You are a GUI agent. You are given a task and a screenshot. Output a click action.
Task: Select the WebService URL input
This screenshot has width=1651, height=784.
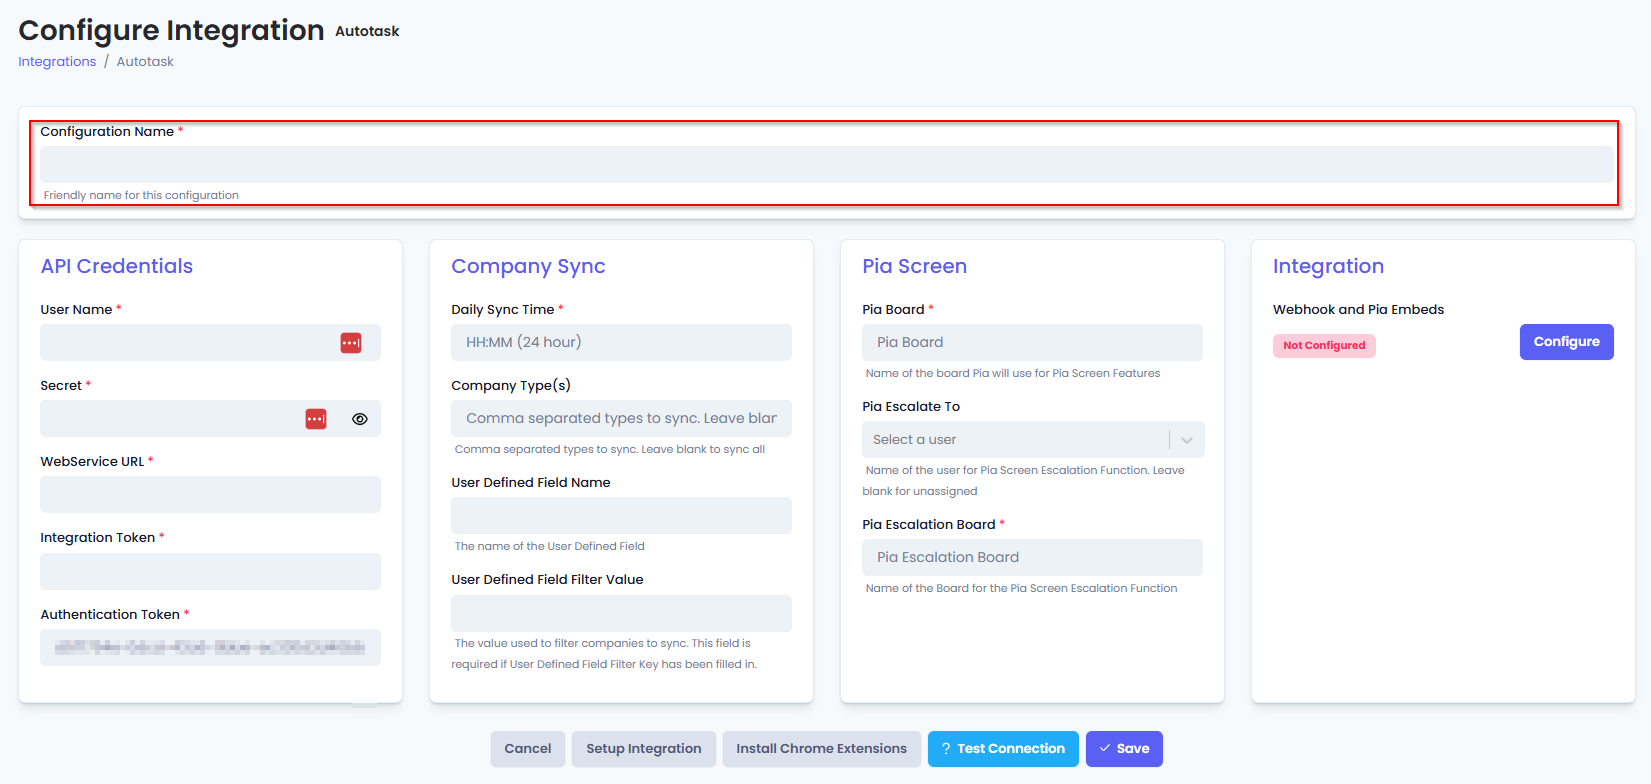tap(210, 495)
